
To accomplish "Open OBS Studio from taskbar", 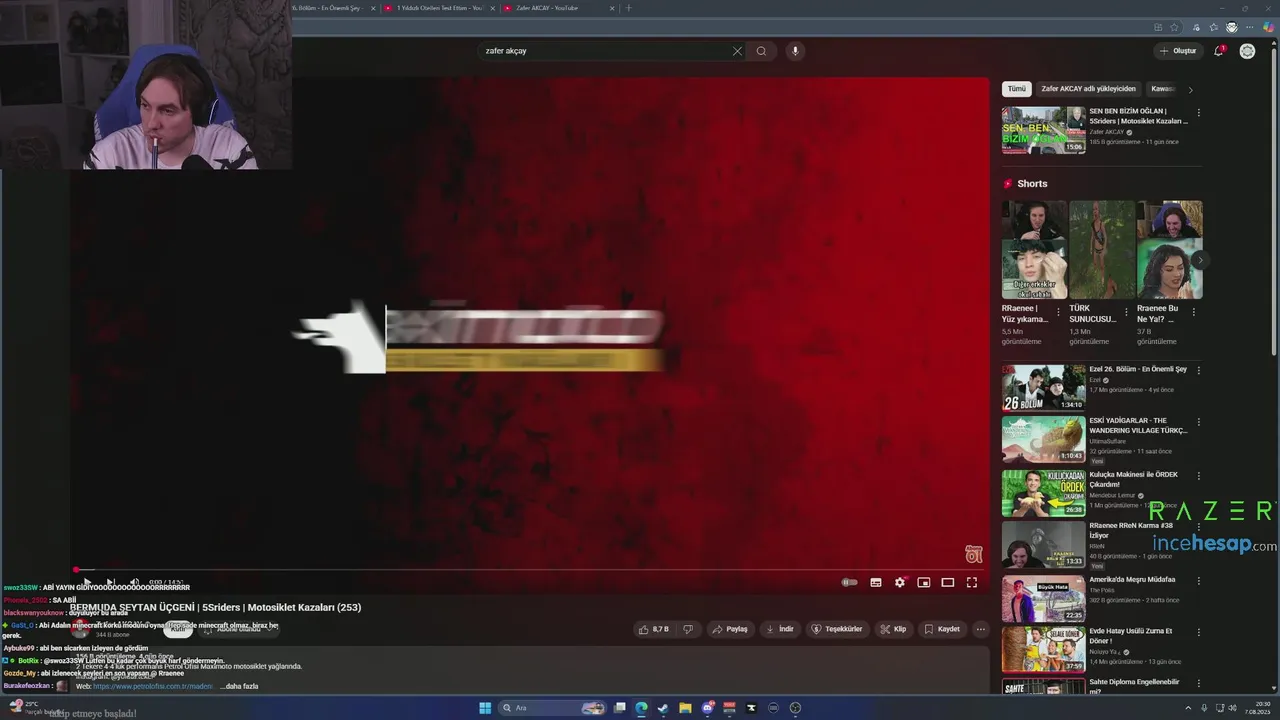I will 795,708.
